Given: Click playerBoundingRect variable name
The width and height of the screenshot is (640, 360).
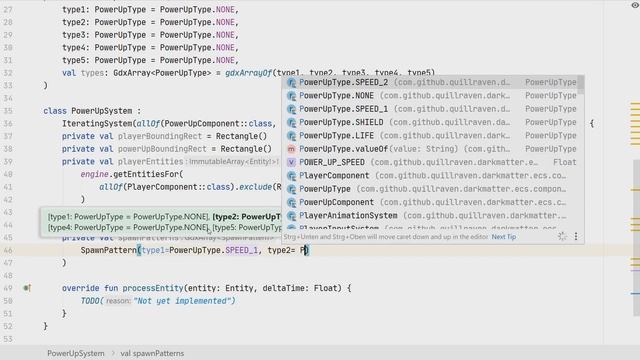Looking at the screenshot, I should pos(160,136).
